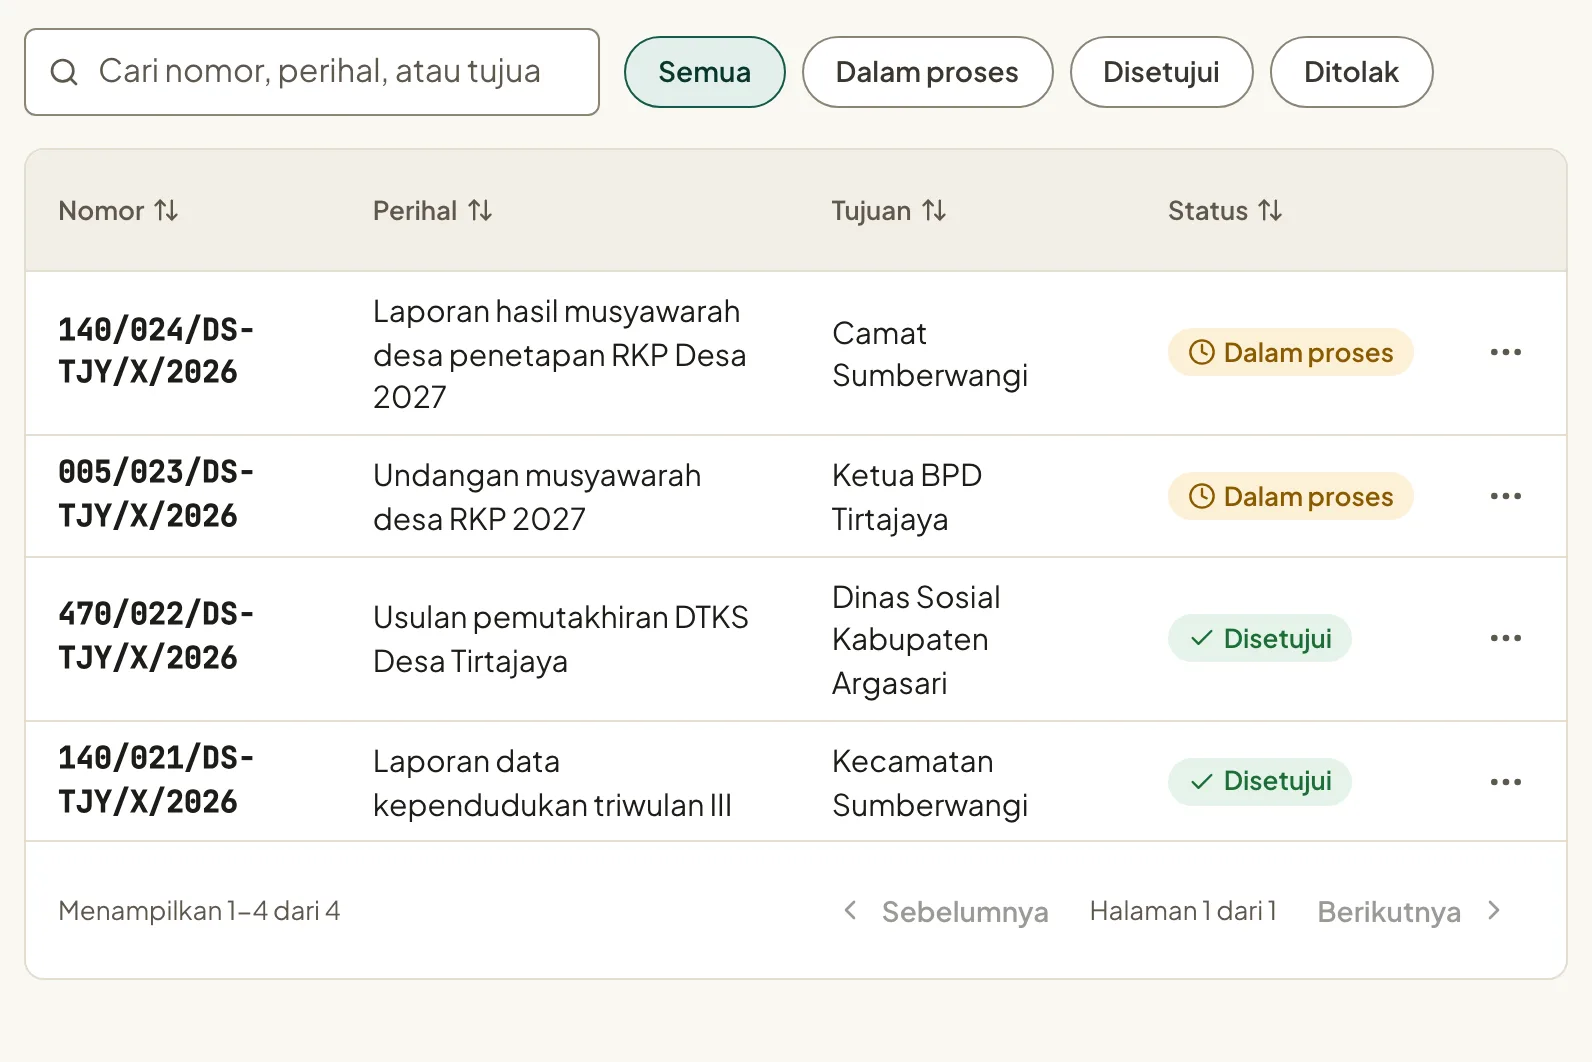Open actions menu for 005/023/DS-TJY/X/2026

[x=1505, y=496]
